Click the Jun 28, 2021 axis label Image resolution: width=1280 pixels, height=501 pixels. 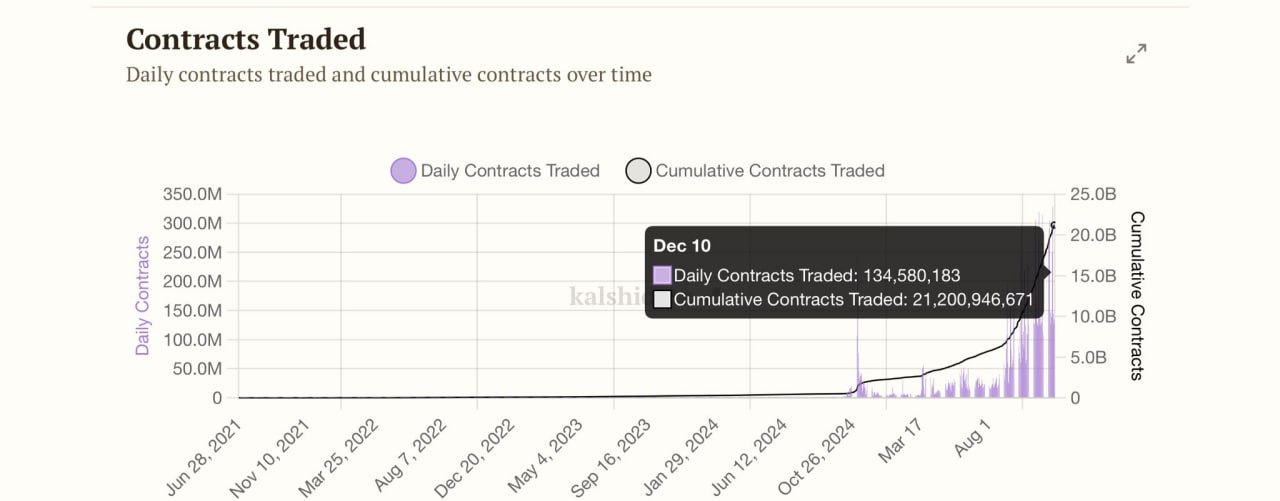pos(206,455)
